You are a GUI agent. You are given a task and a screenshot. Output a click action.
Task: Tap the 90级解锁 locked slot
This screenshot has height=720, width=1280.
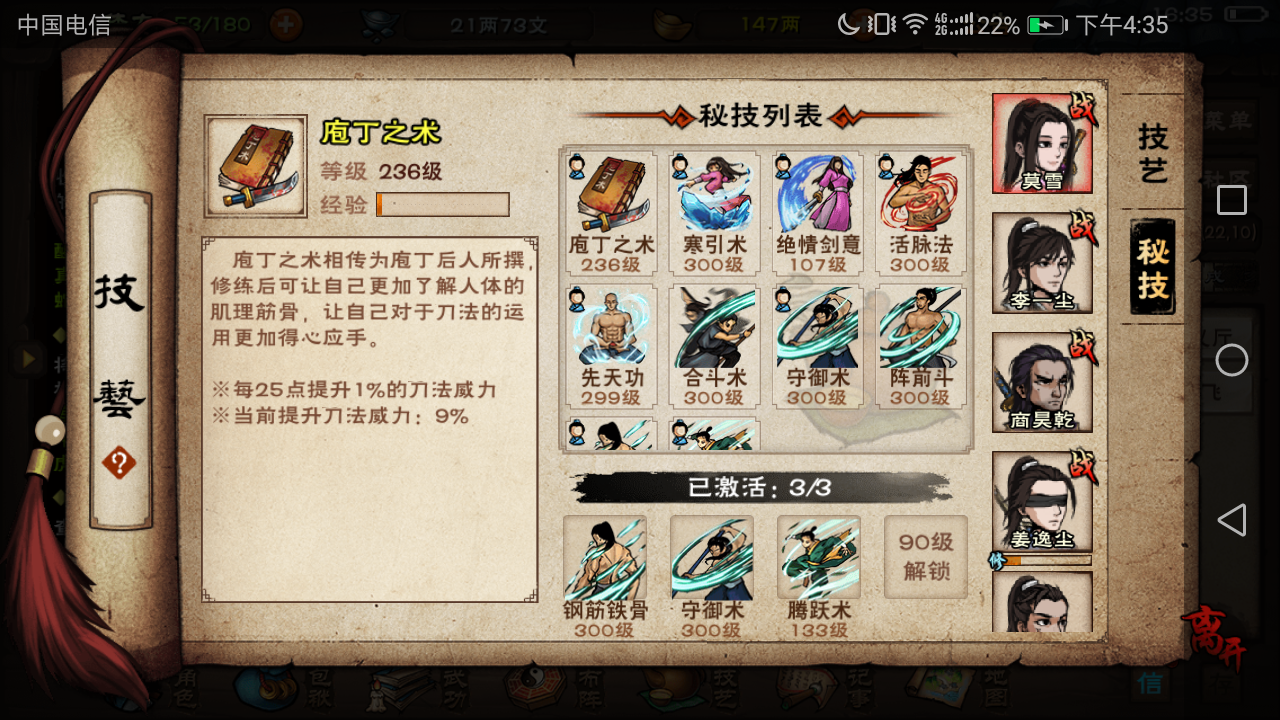925,557
